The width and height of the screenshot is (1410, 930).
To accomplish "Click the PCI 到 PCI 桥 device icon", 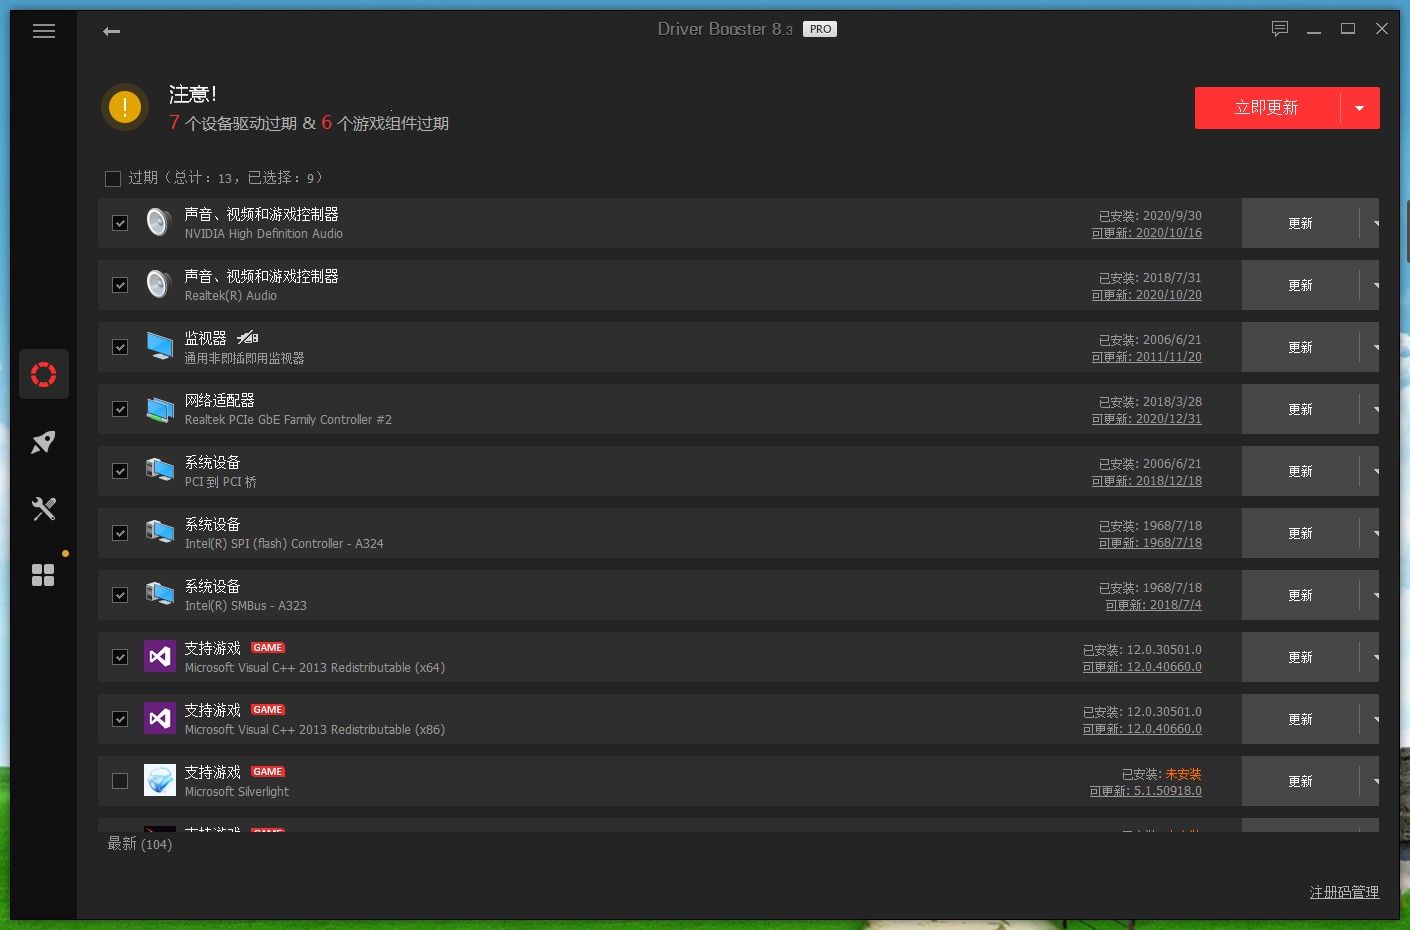I will click(x=159, y=470).
